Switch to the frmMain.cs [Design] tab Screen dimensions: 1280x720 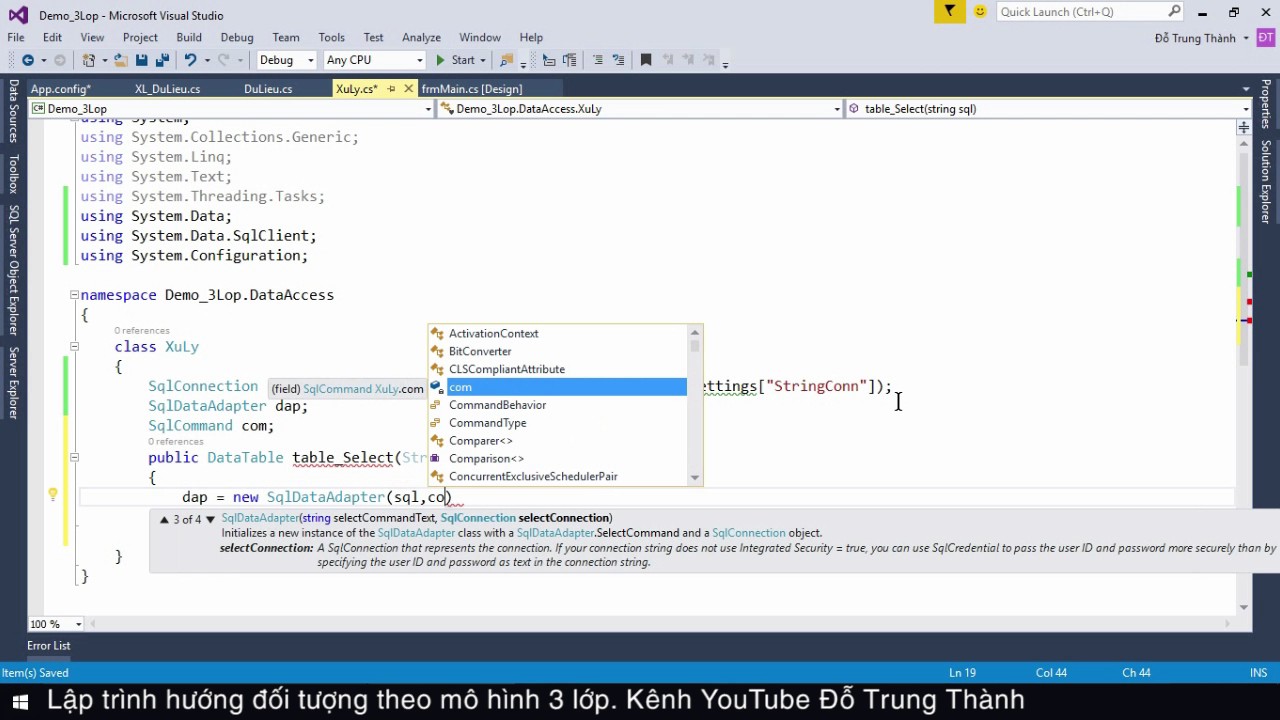click(472, 89)
